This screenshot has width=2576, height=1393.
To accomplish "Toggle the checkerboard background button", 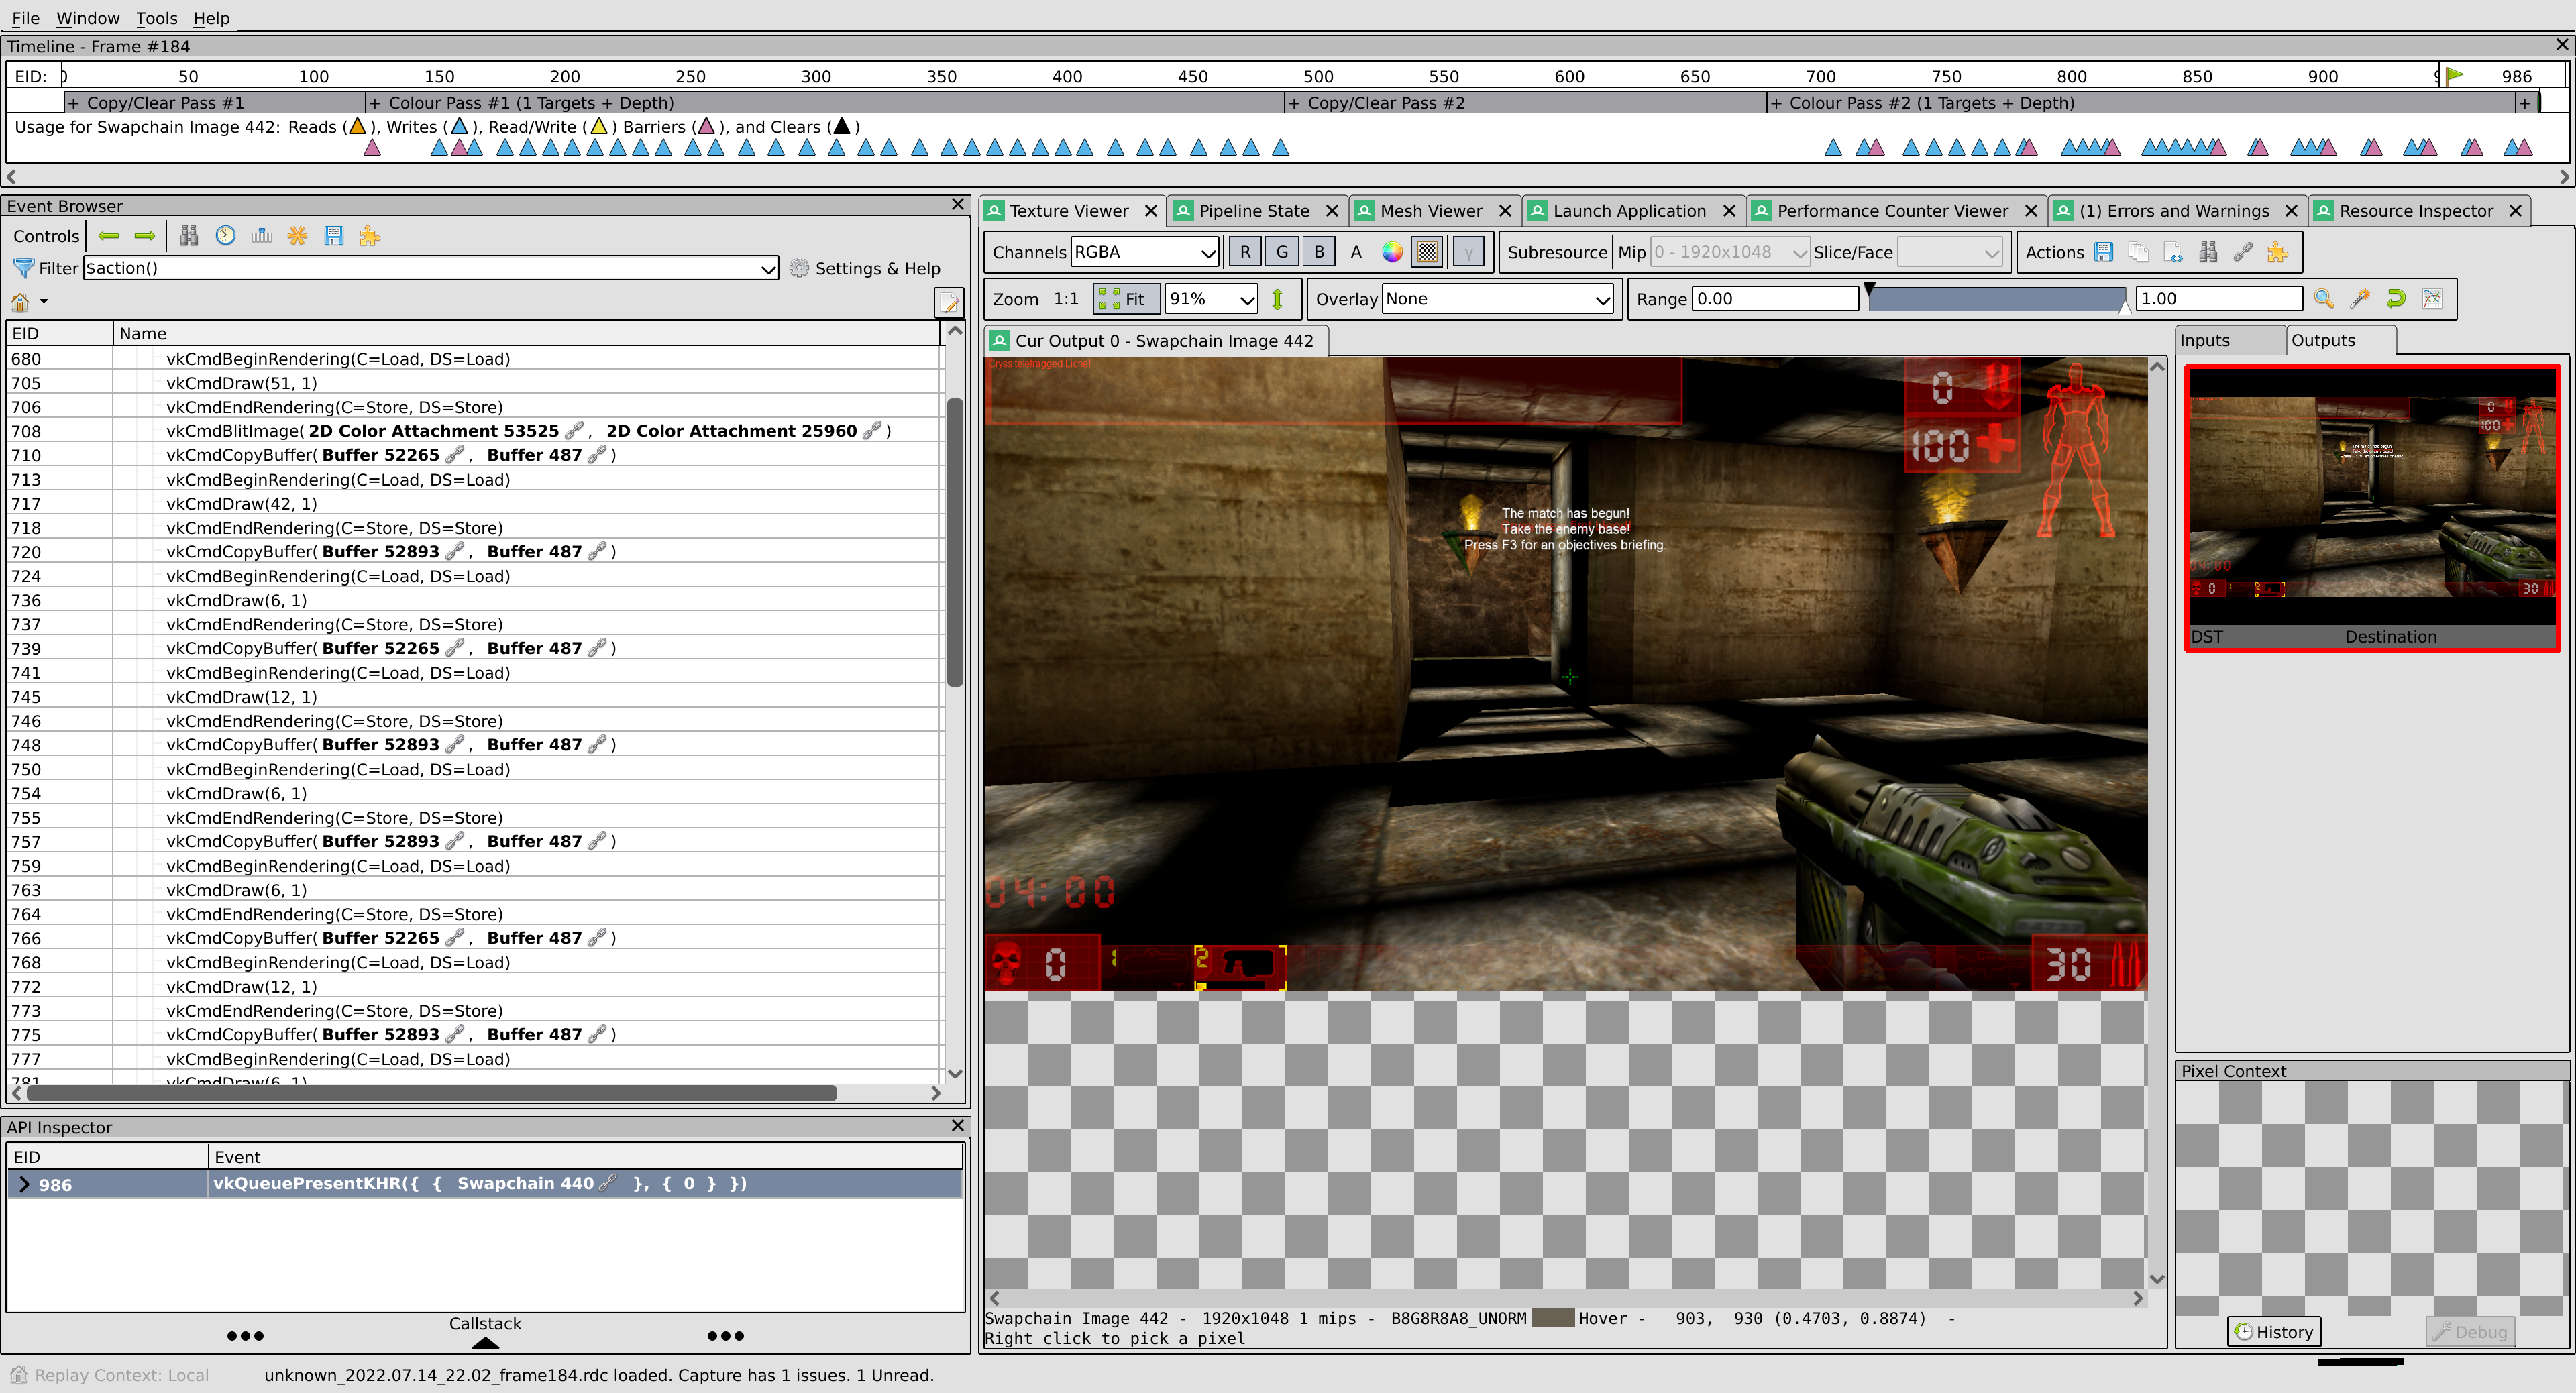I will (x=1428, y=252).
